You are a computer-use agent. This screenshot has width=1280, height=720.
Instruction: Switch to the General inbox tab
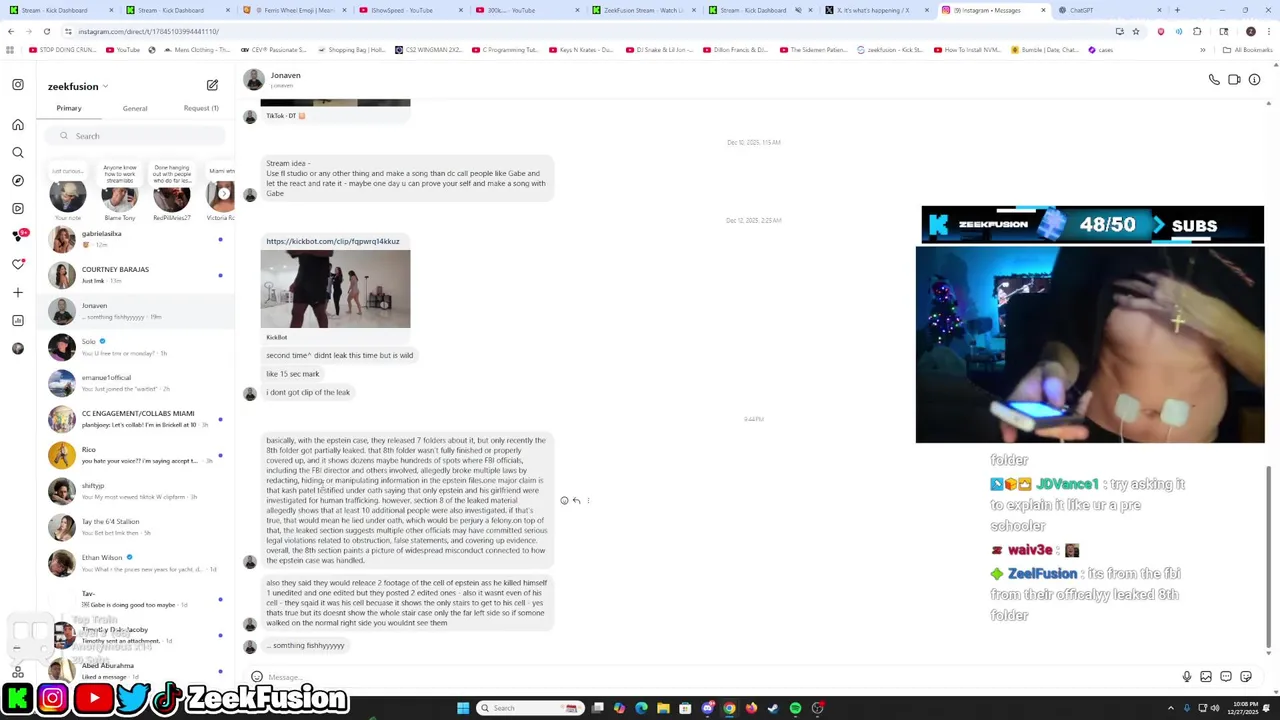(135, 108)
